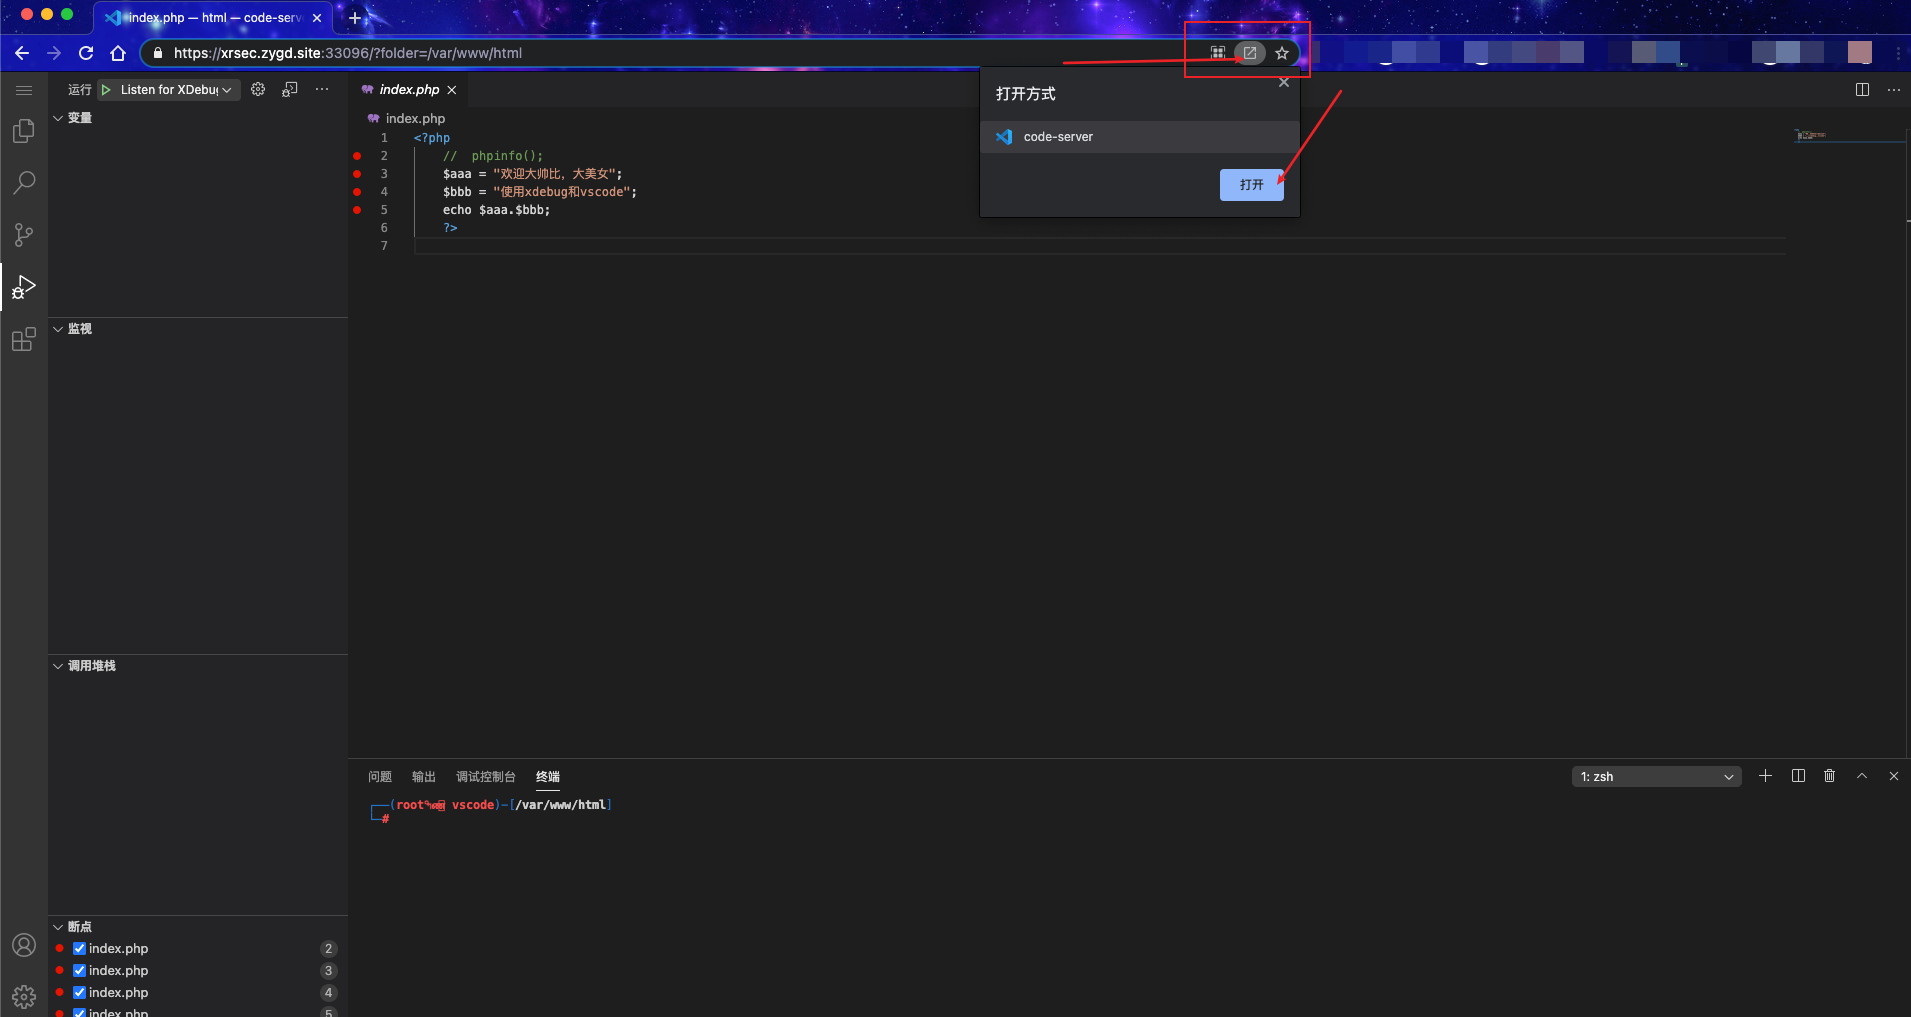Switch to the 调试控制台 panel tab
The width and height of the screenshot is (1911, 1017).
click(486, 777)
